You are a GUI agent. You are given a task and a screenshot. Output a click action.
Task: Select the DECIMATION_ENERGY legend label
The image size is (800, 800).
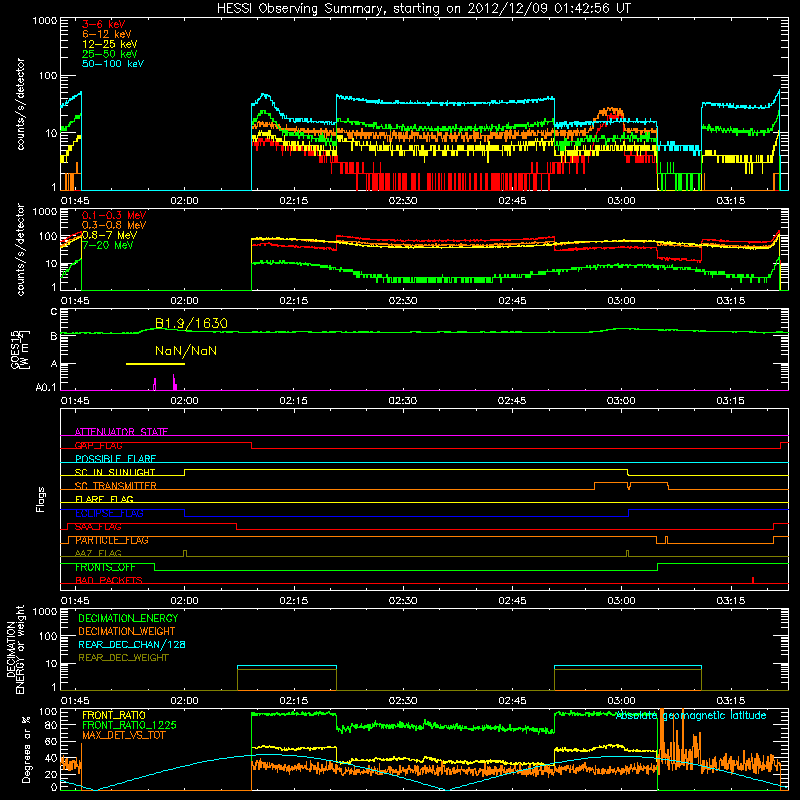128,618
